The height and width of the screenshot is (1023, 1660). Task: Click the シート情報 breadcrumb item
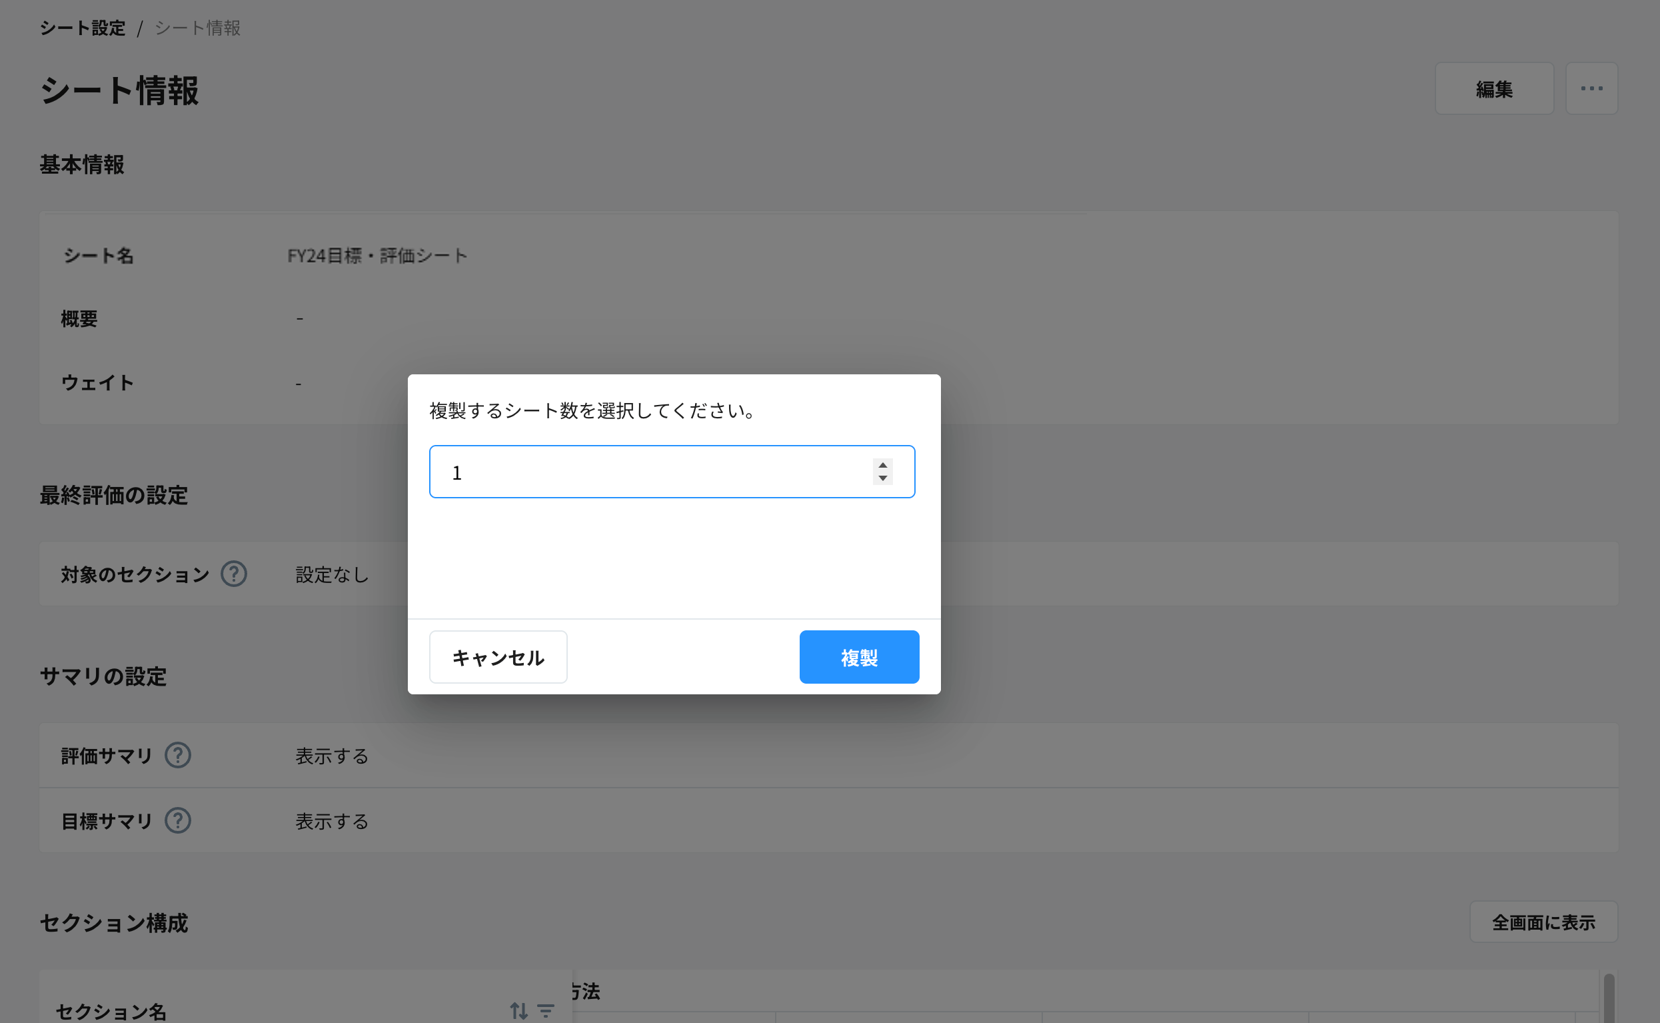click(197, 28)
